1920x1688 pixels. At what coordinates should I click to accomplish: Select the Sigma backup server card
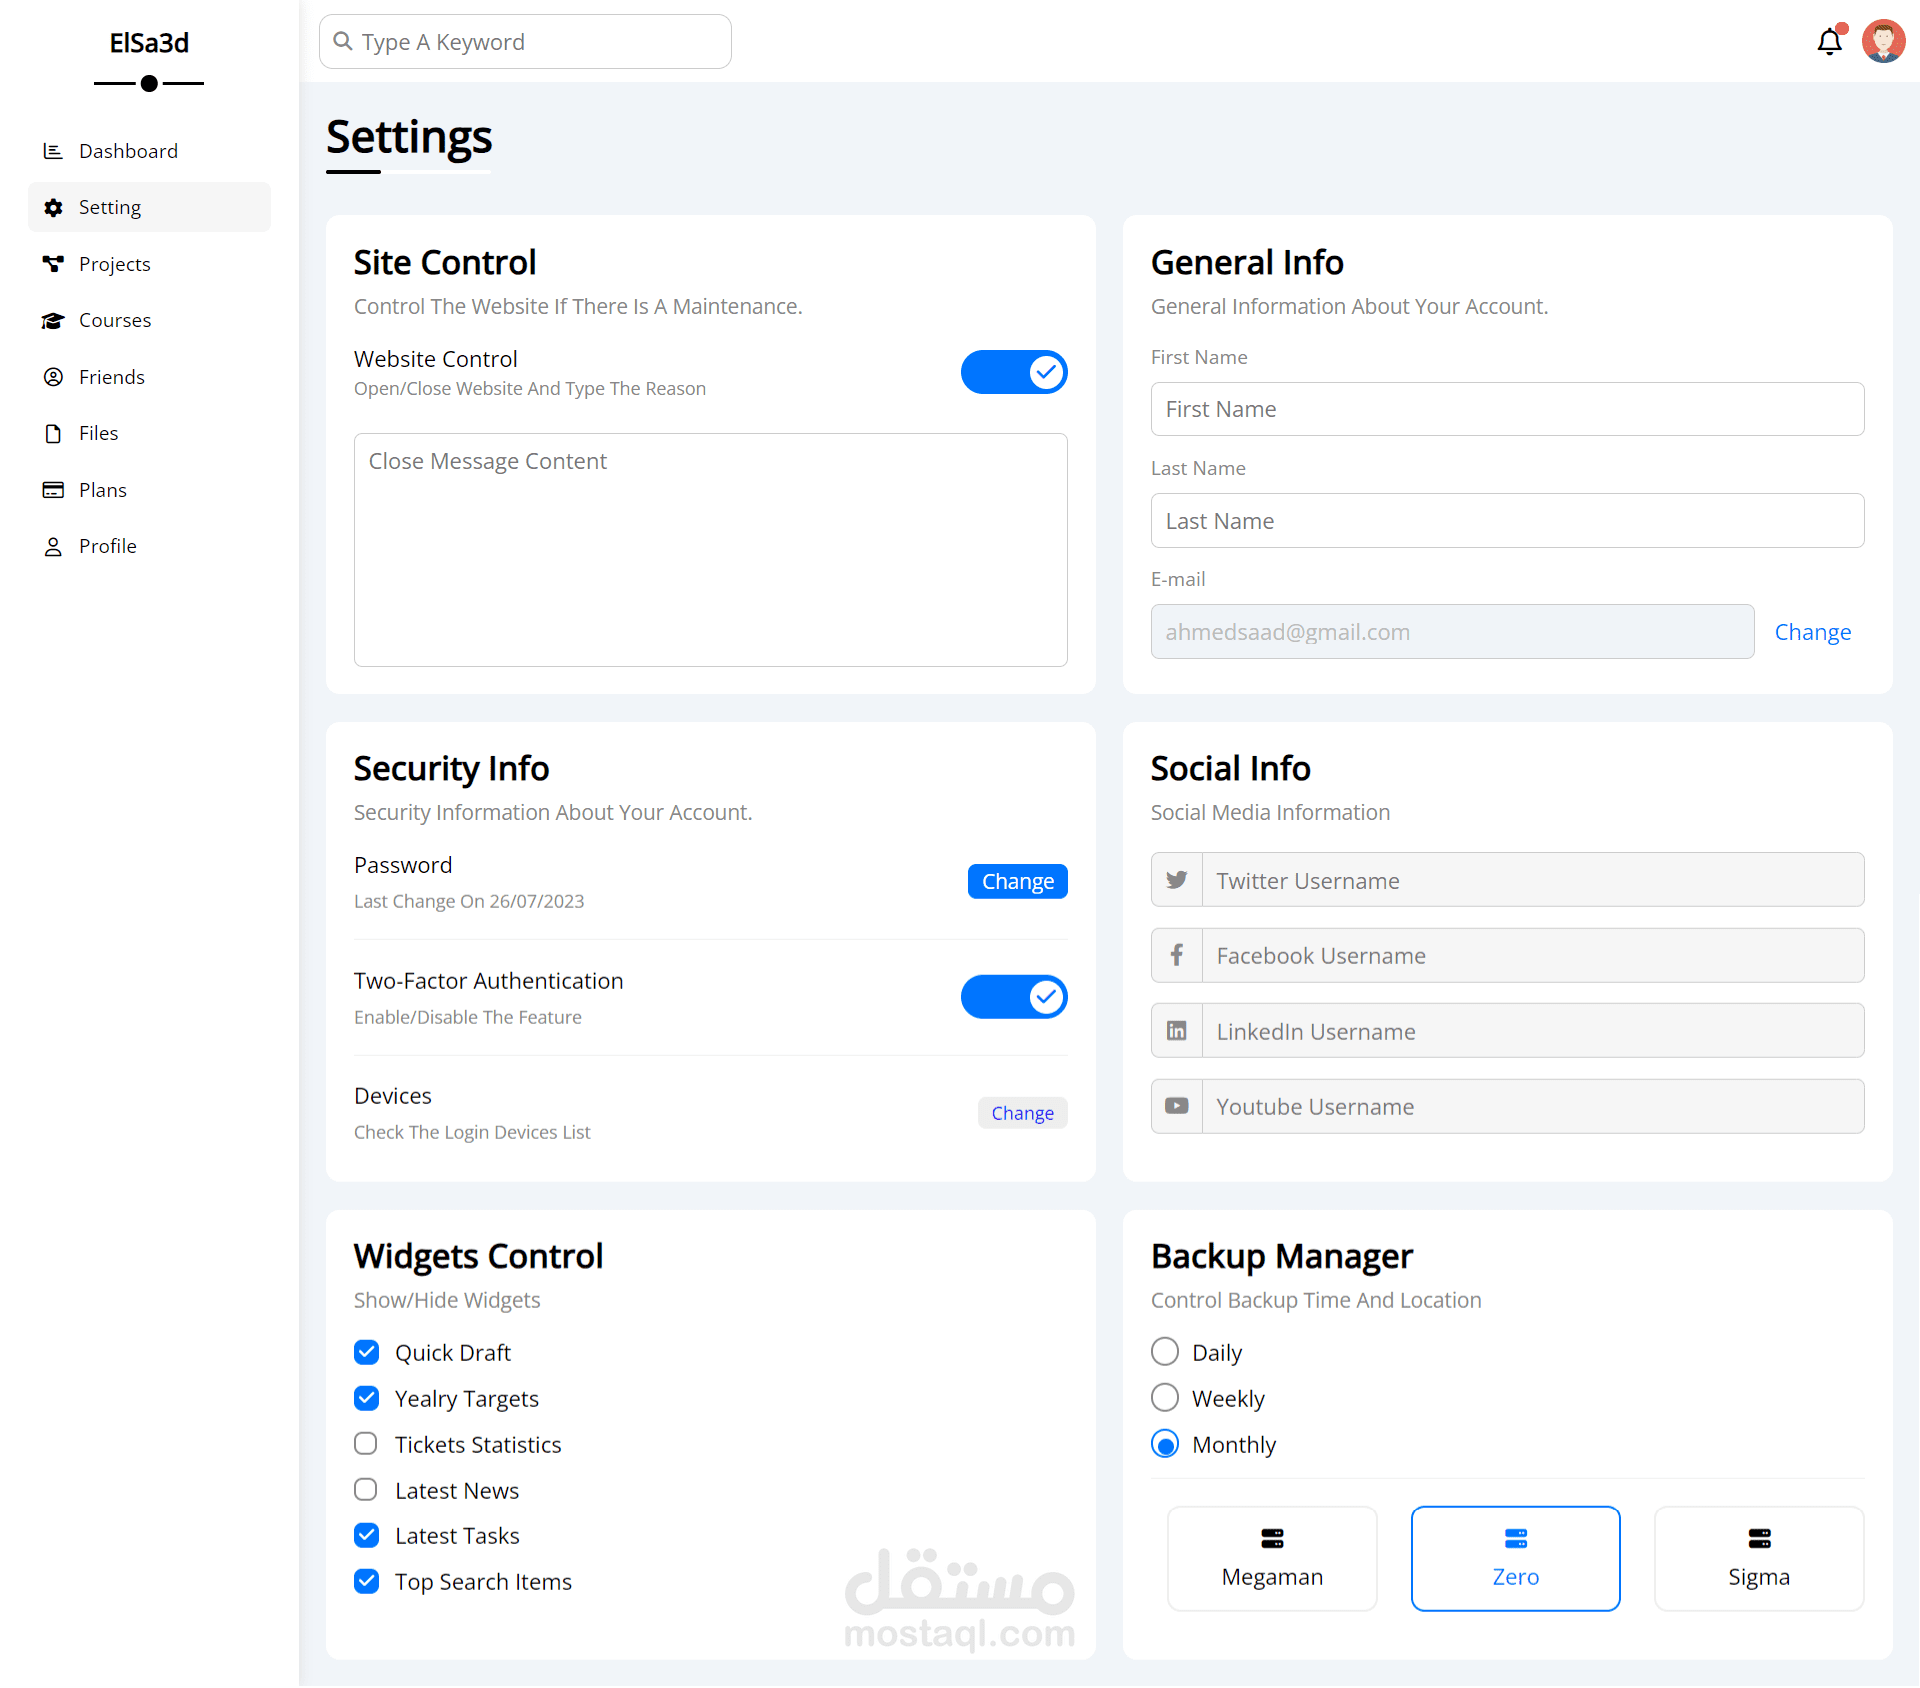[x=1758, y=1558]
